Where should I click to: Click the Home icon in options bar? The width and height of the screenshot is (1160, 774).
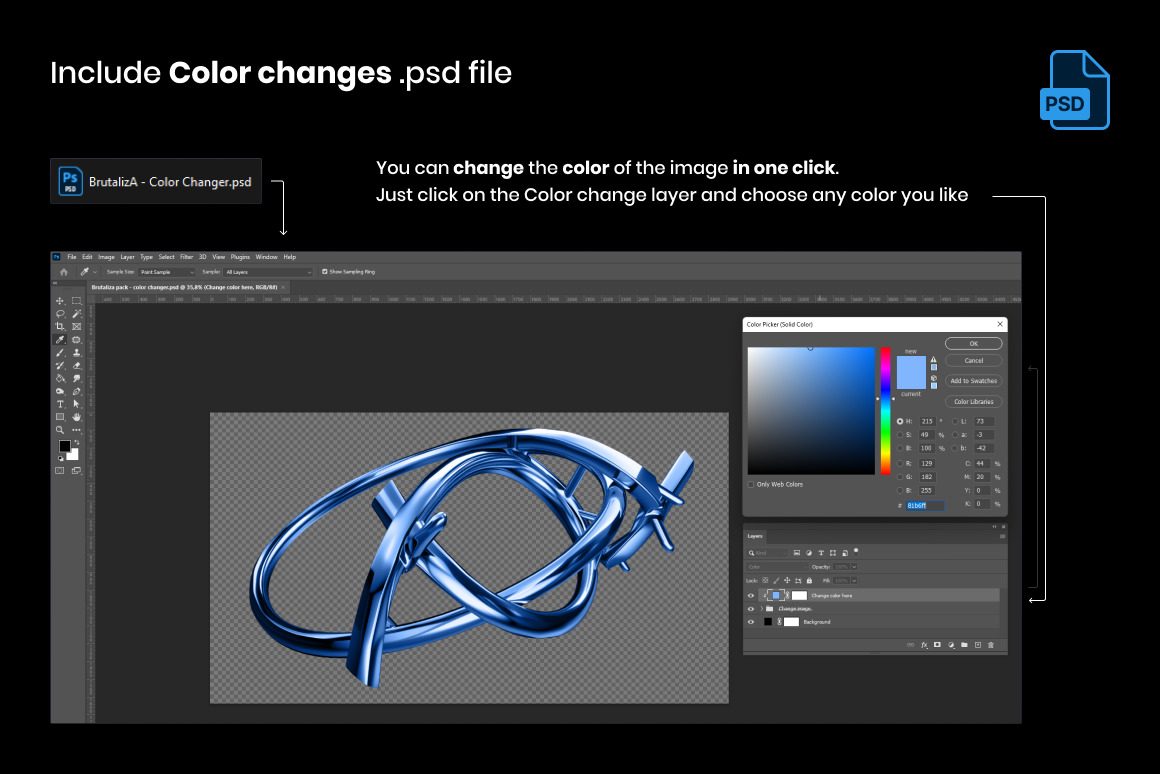point(64,272)
